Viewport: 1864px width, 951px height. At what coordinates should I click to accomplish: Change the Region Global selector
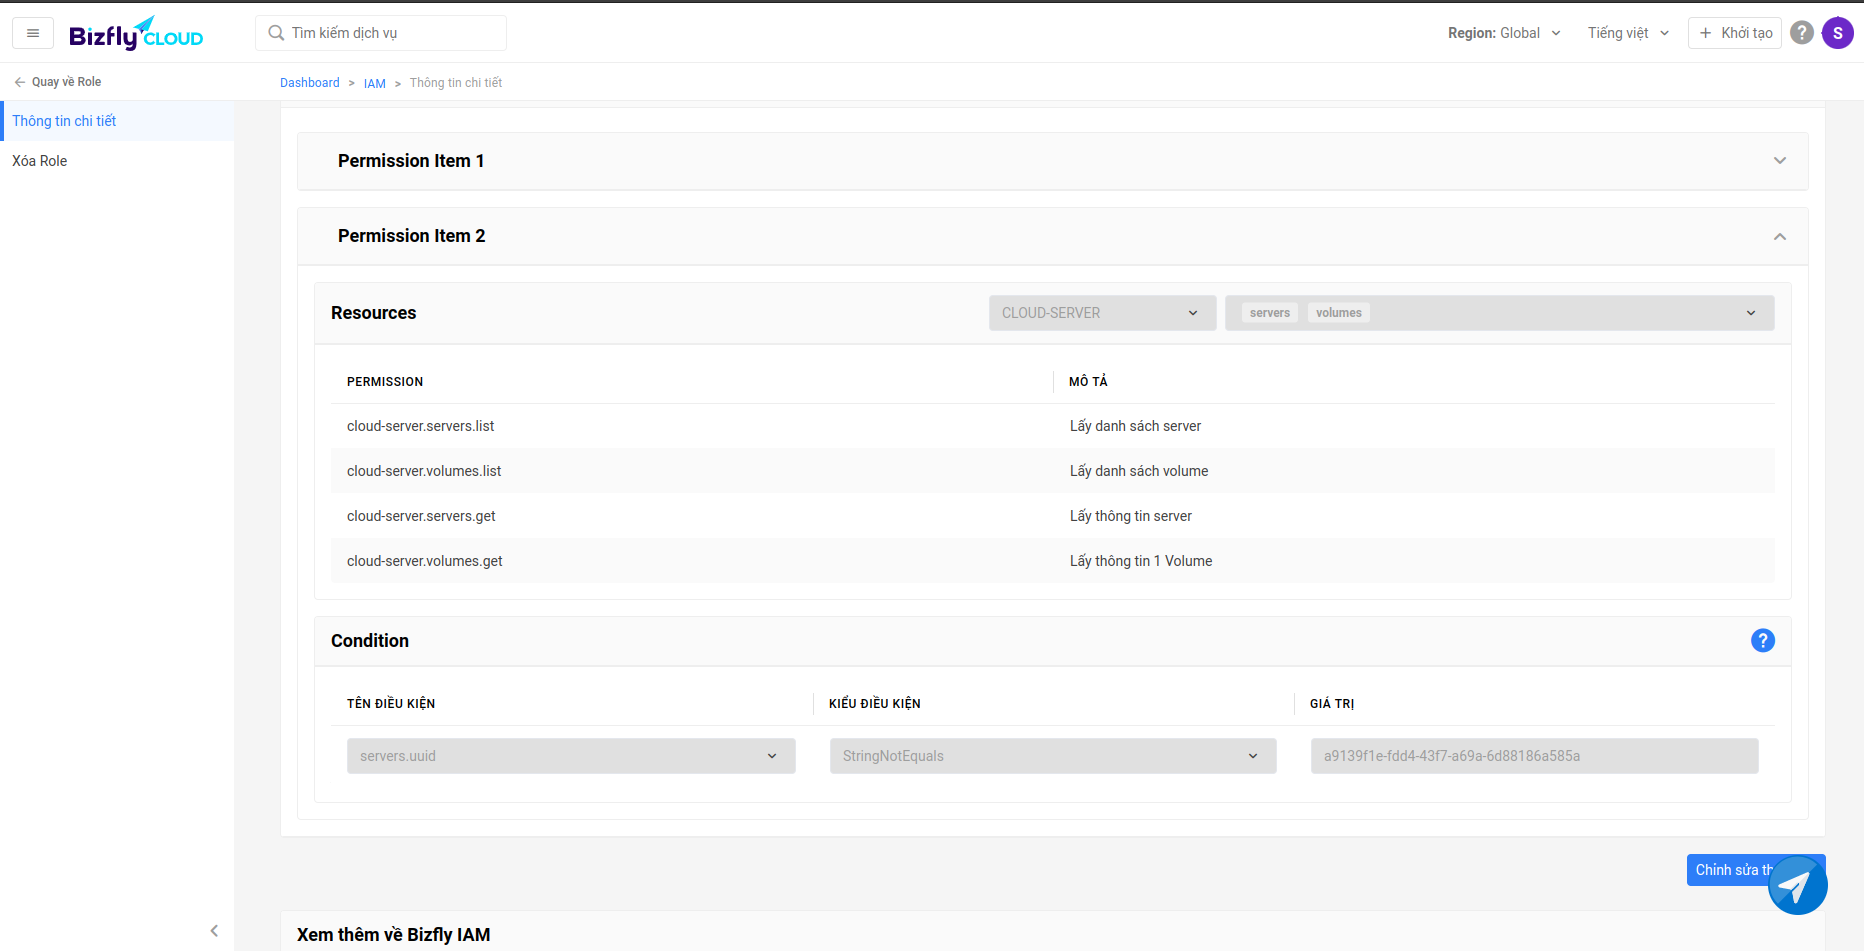tap(1503, 33)
